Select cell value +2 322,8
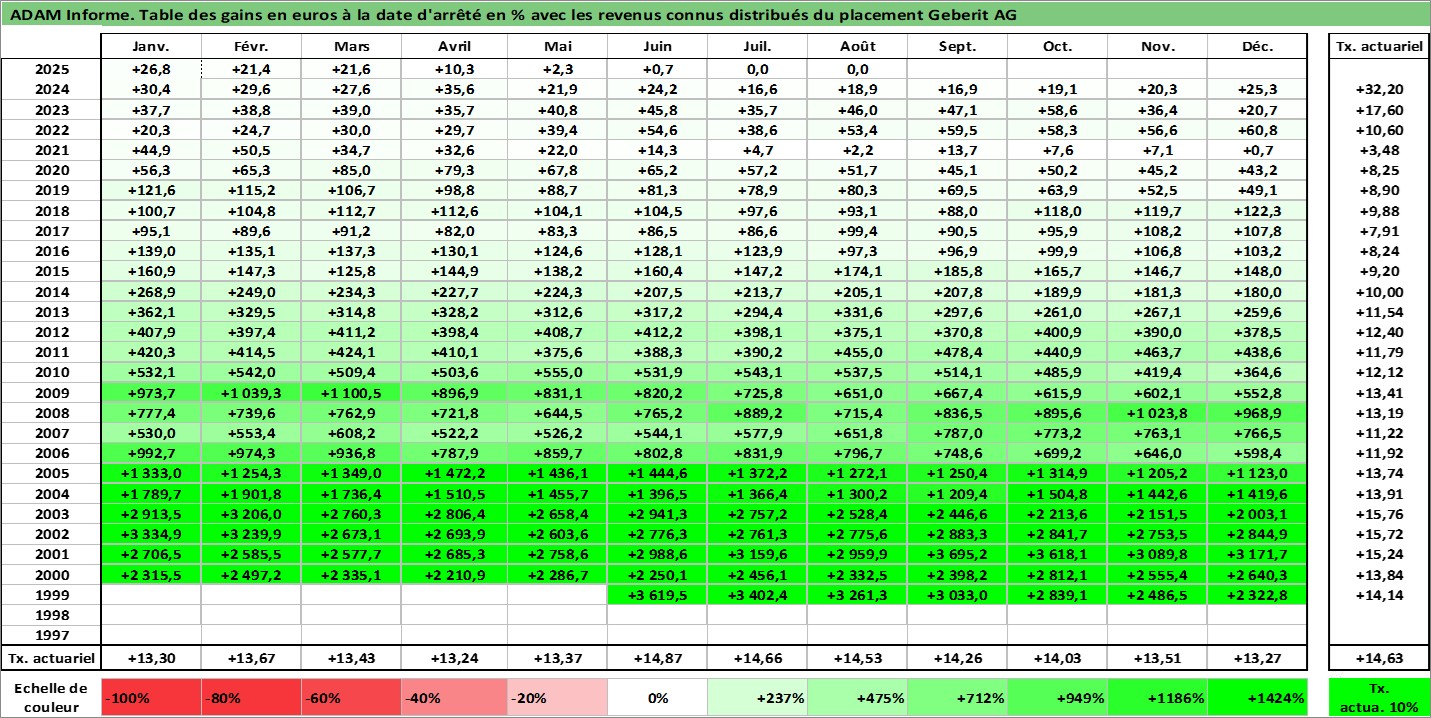Screen dimensions: 1431x718 (x=1258, y=594)
